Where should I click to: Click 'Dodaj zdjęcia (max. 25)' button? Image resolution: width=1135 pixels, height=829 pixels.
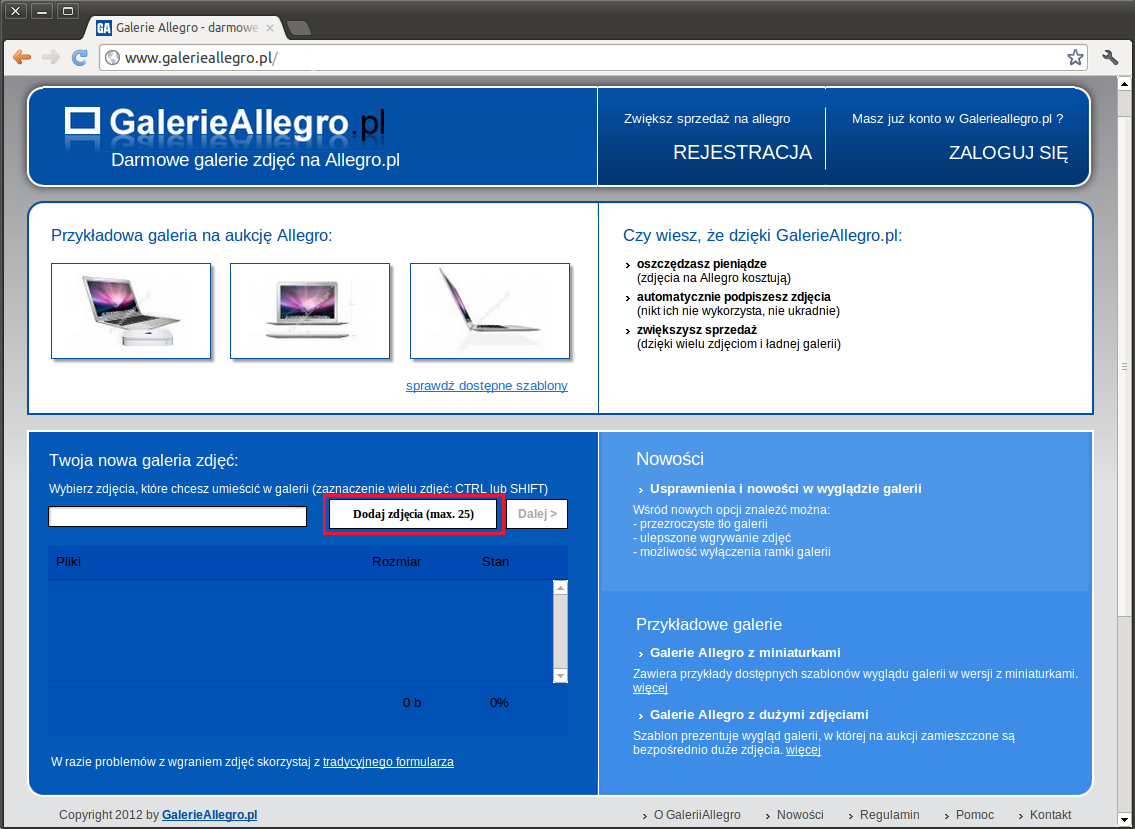pyautogui.click(x=413, y=514)
